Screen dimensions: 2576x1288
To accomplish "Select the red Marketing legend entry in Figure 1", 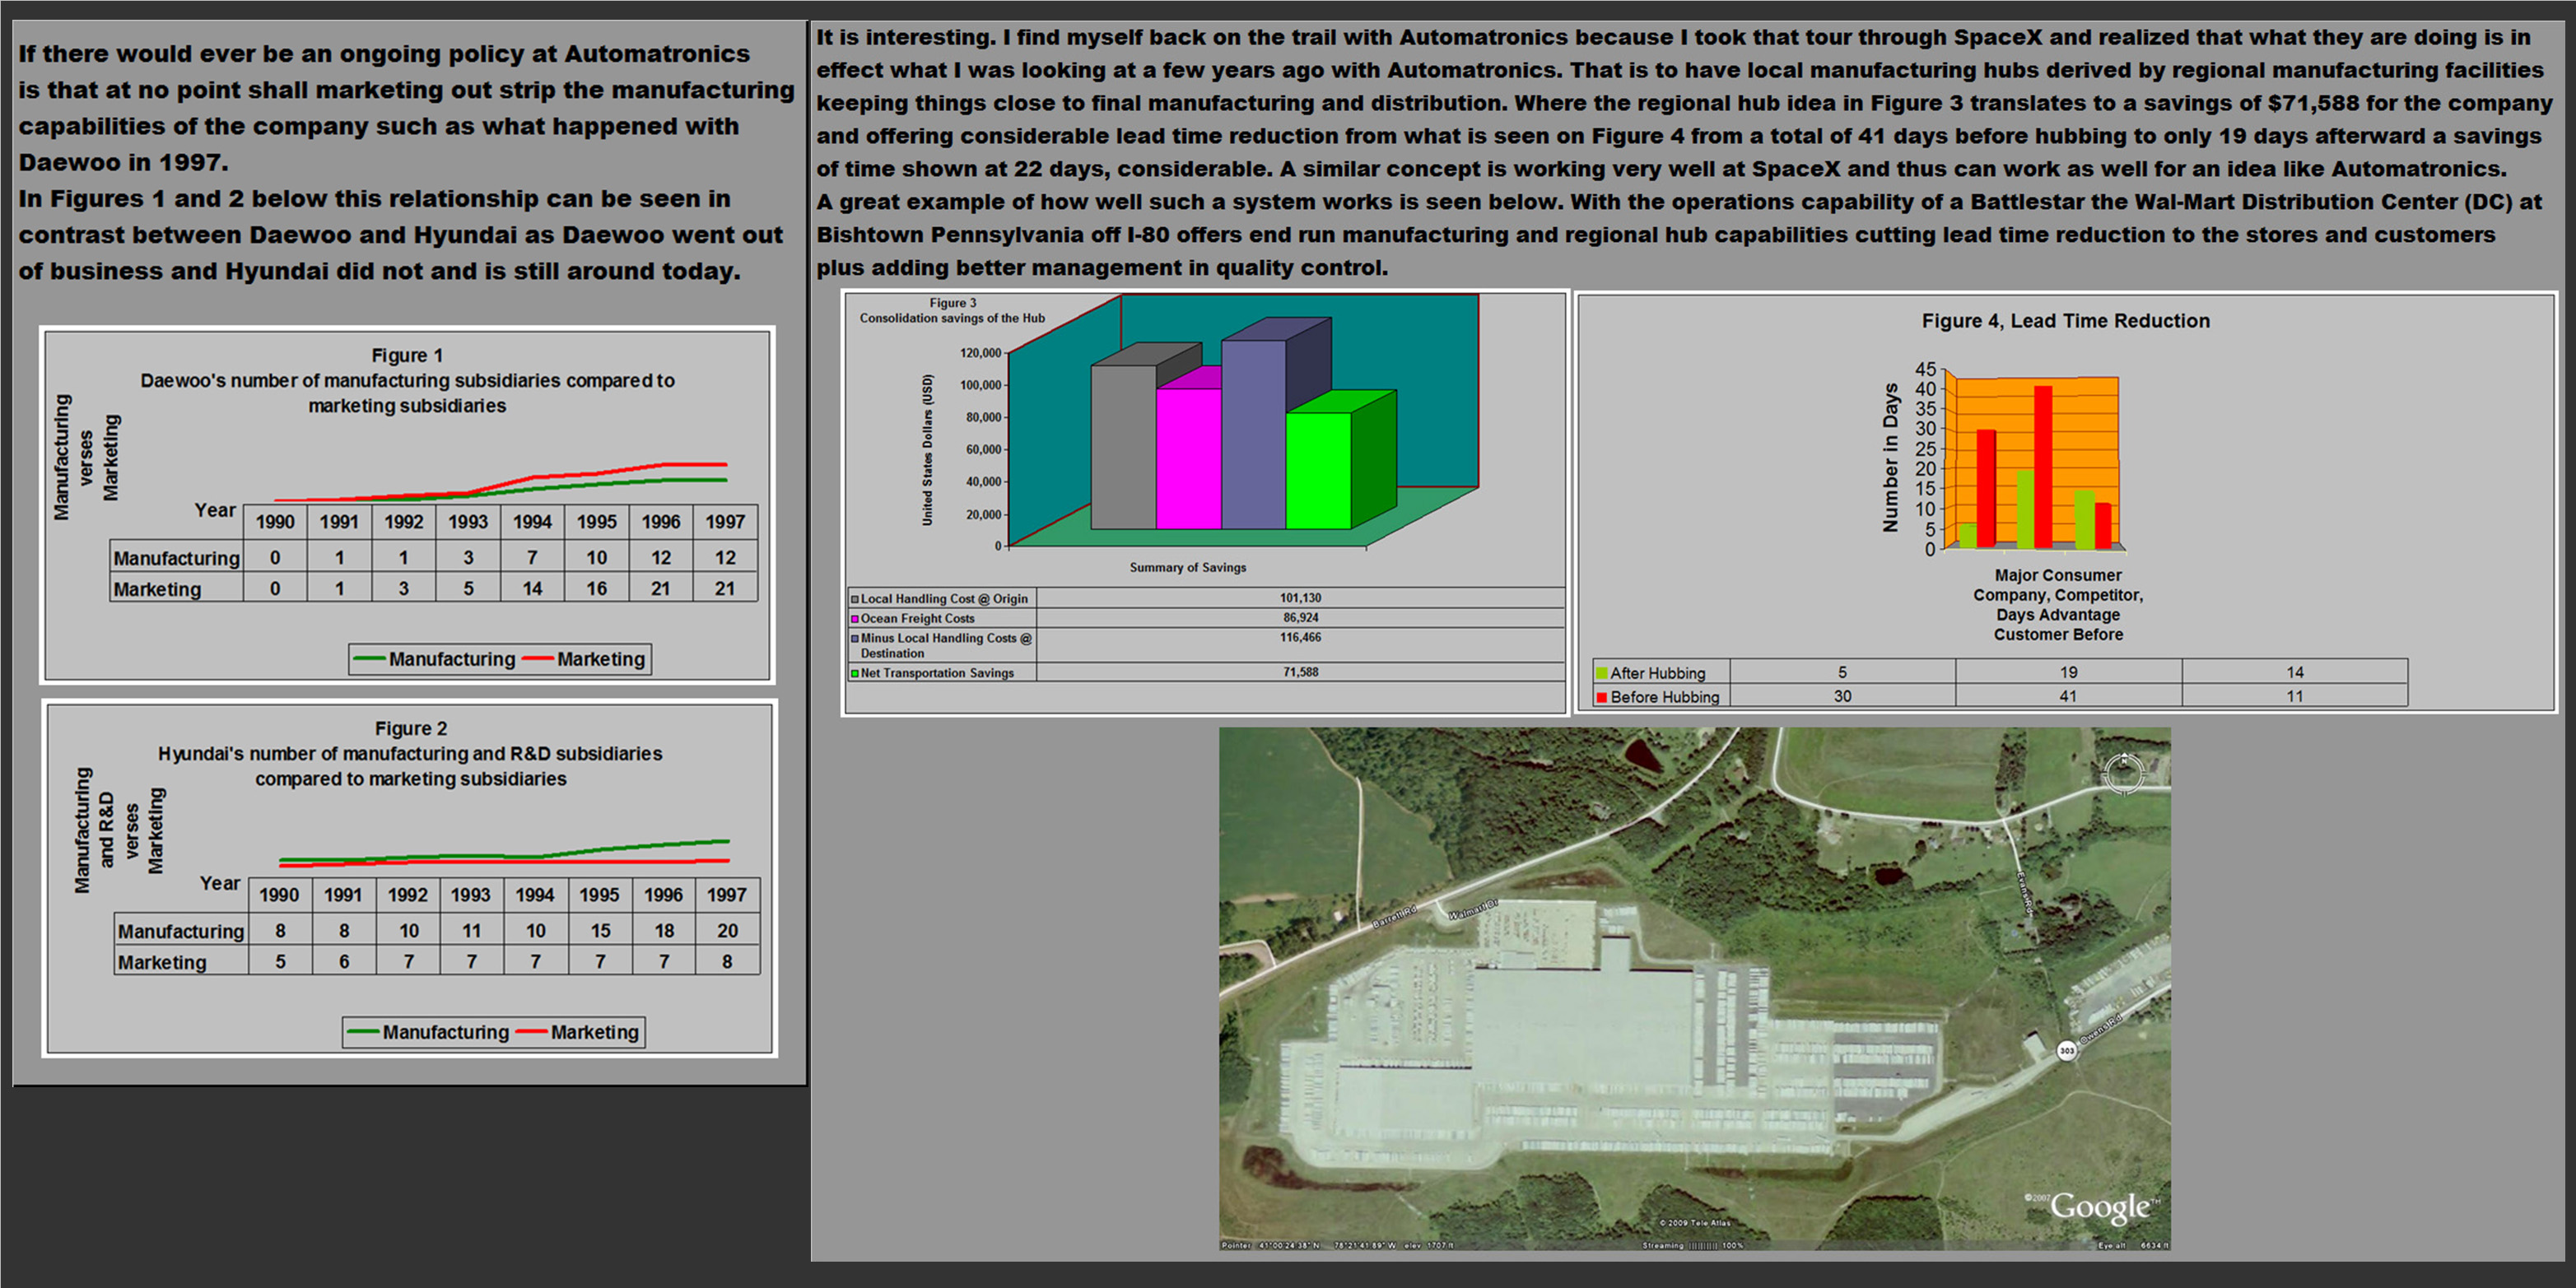I will pos(584,659).
